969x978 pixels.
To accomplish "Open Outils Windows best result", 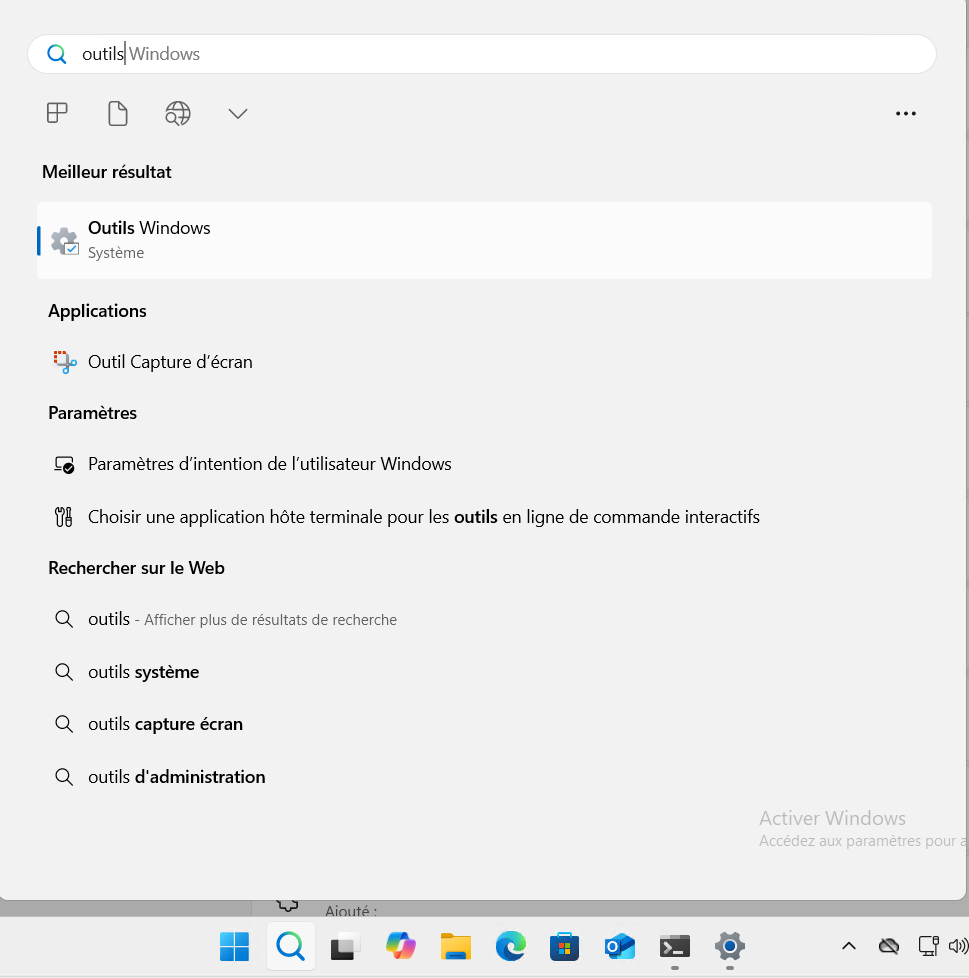I will (484, 240).
